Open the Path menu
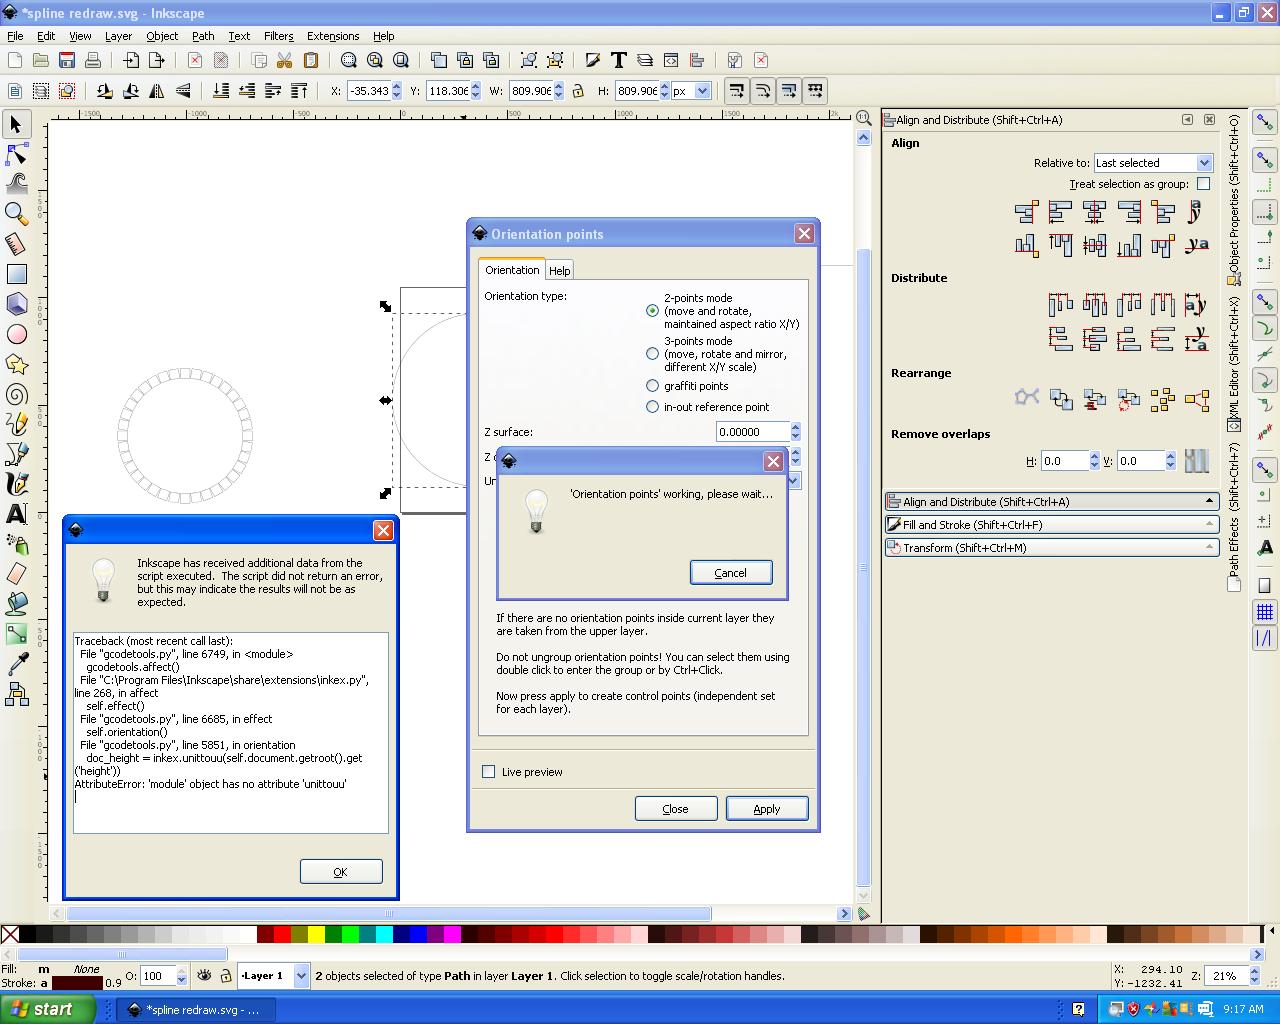1280x1024 pixels. [203, 36]
